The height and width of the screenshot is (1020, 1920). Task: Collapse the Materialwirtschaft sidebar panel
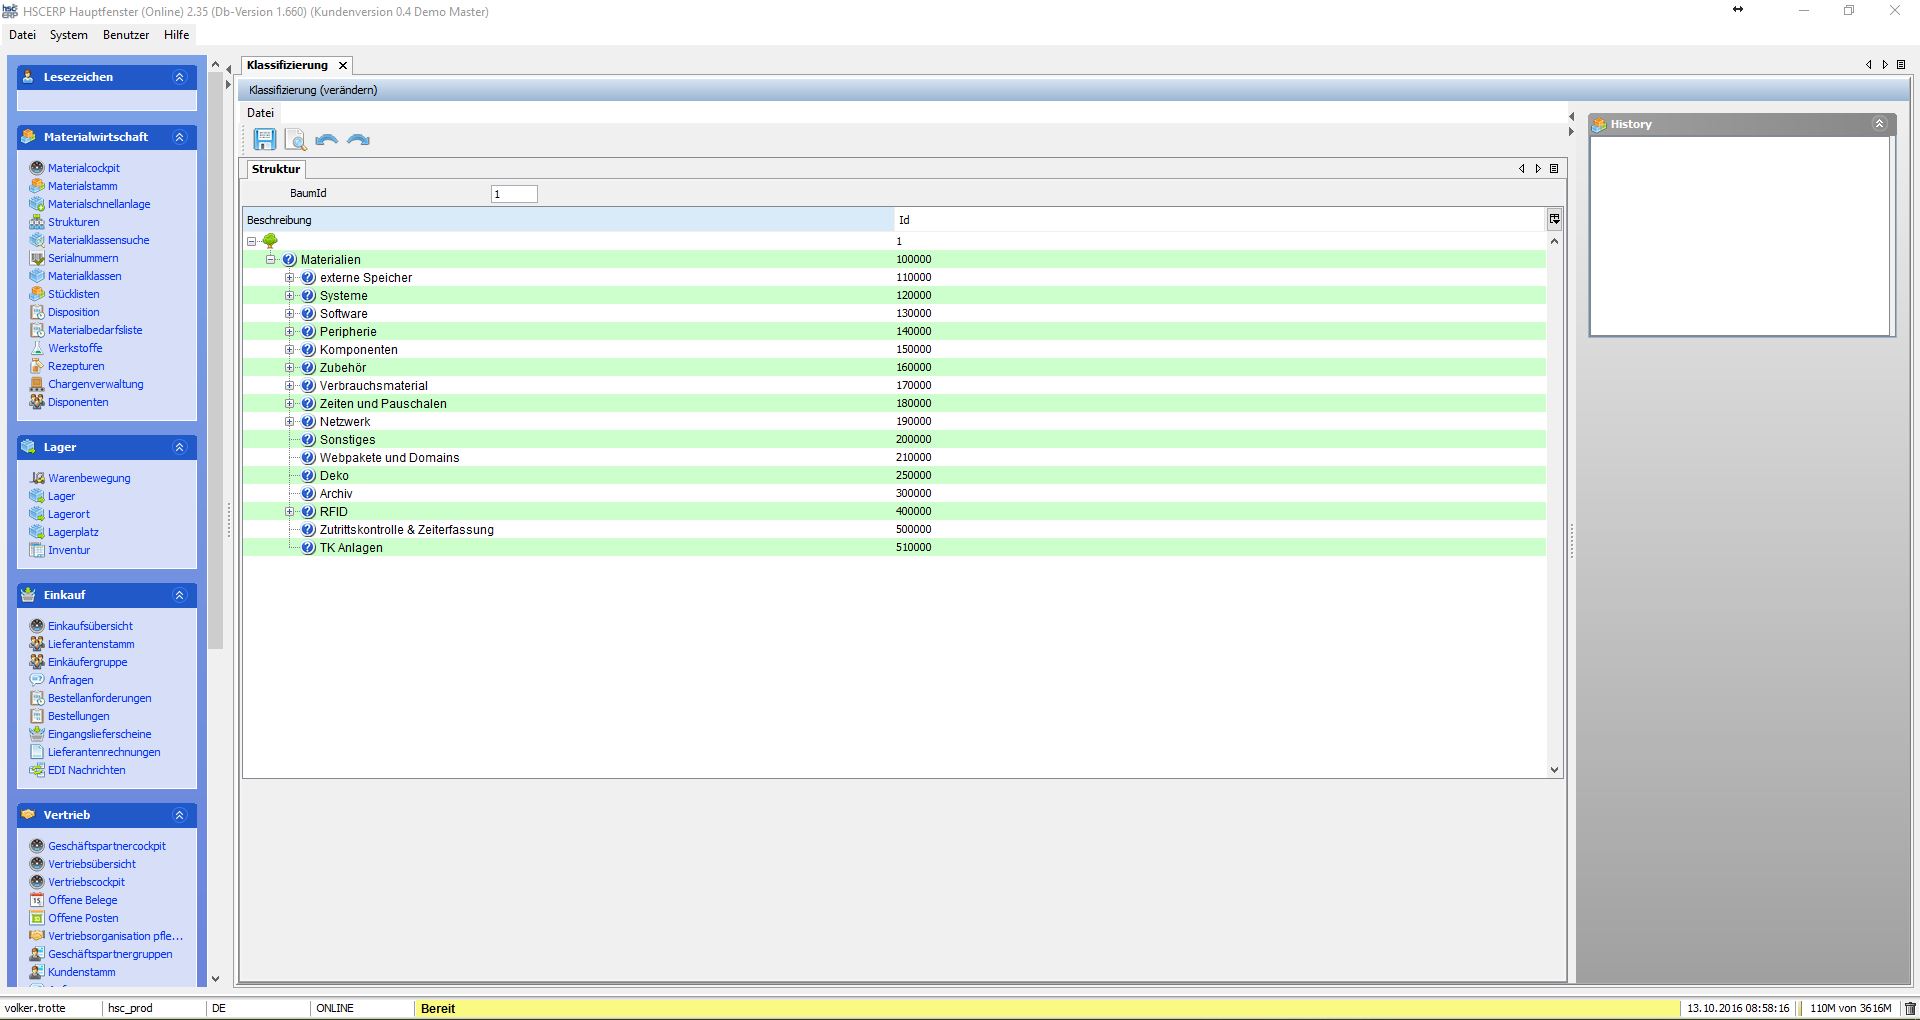click(180, 137)
